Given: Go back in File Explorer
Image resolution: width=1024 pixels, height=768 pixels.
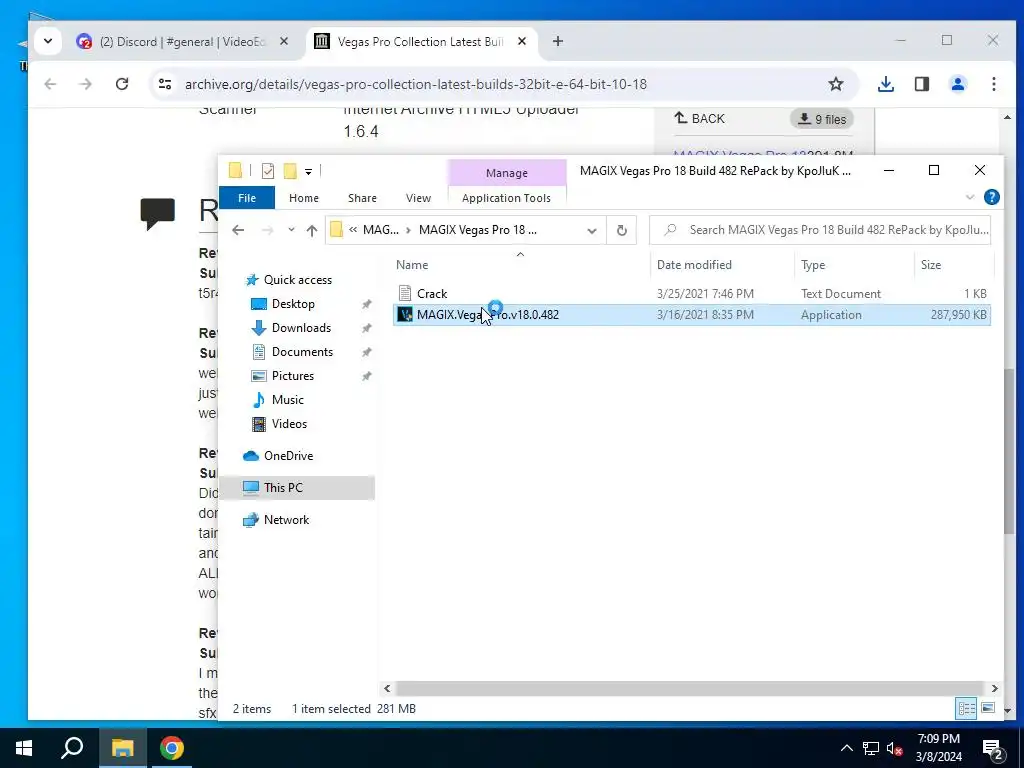Looking at the screenshot, I should click(x=238, y=230).
